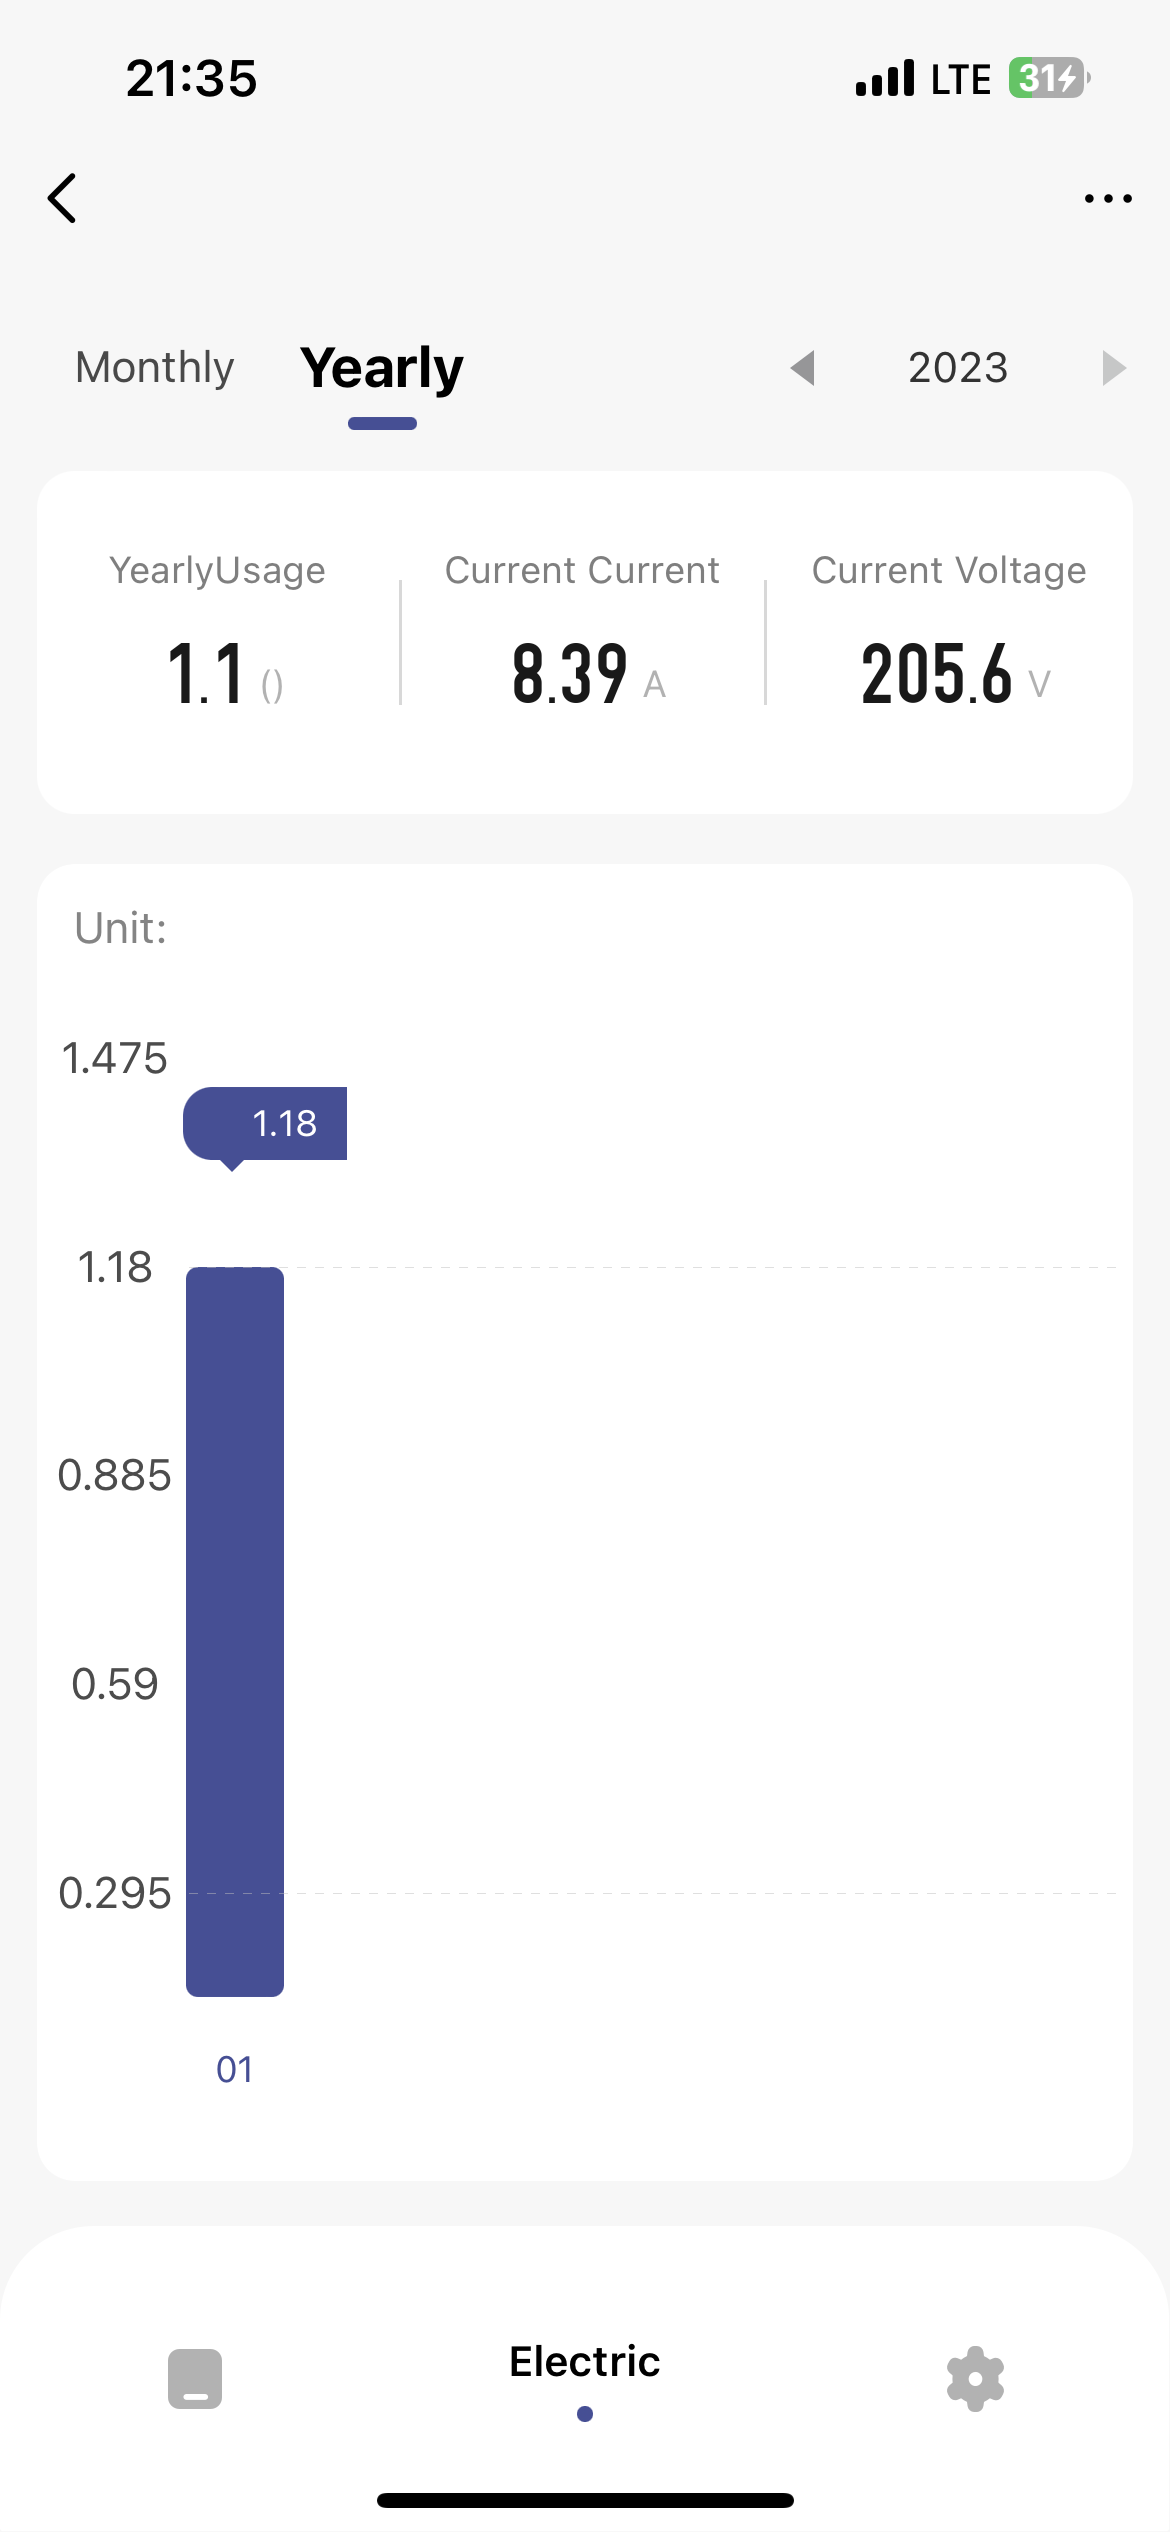Tap the month 01 usage bar
1170x2532 pixels.
coord(235,1630)
